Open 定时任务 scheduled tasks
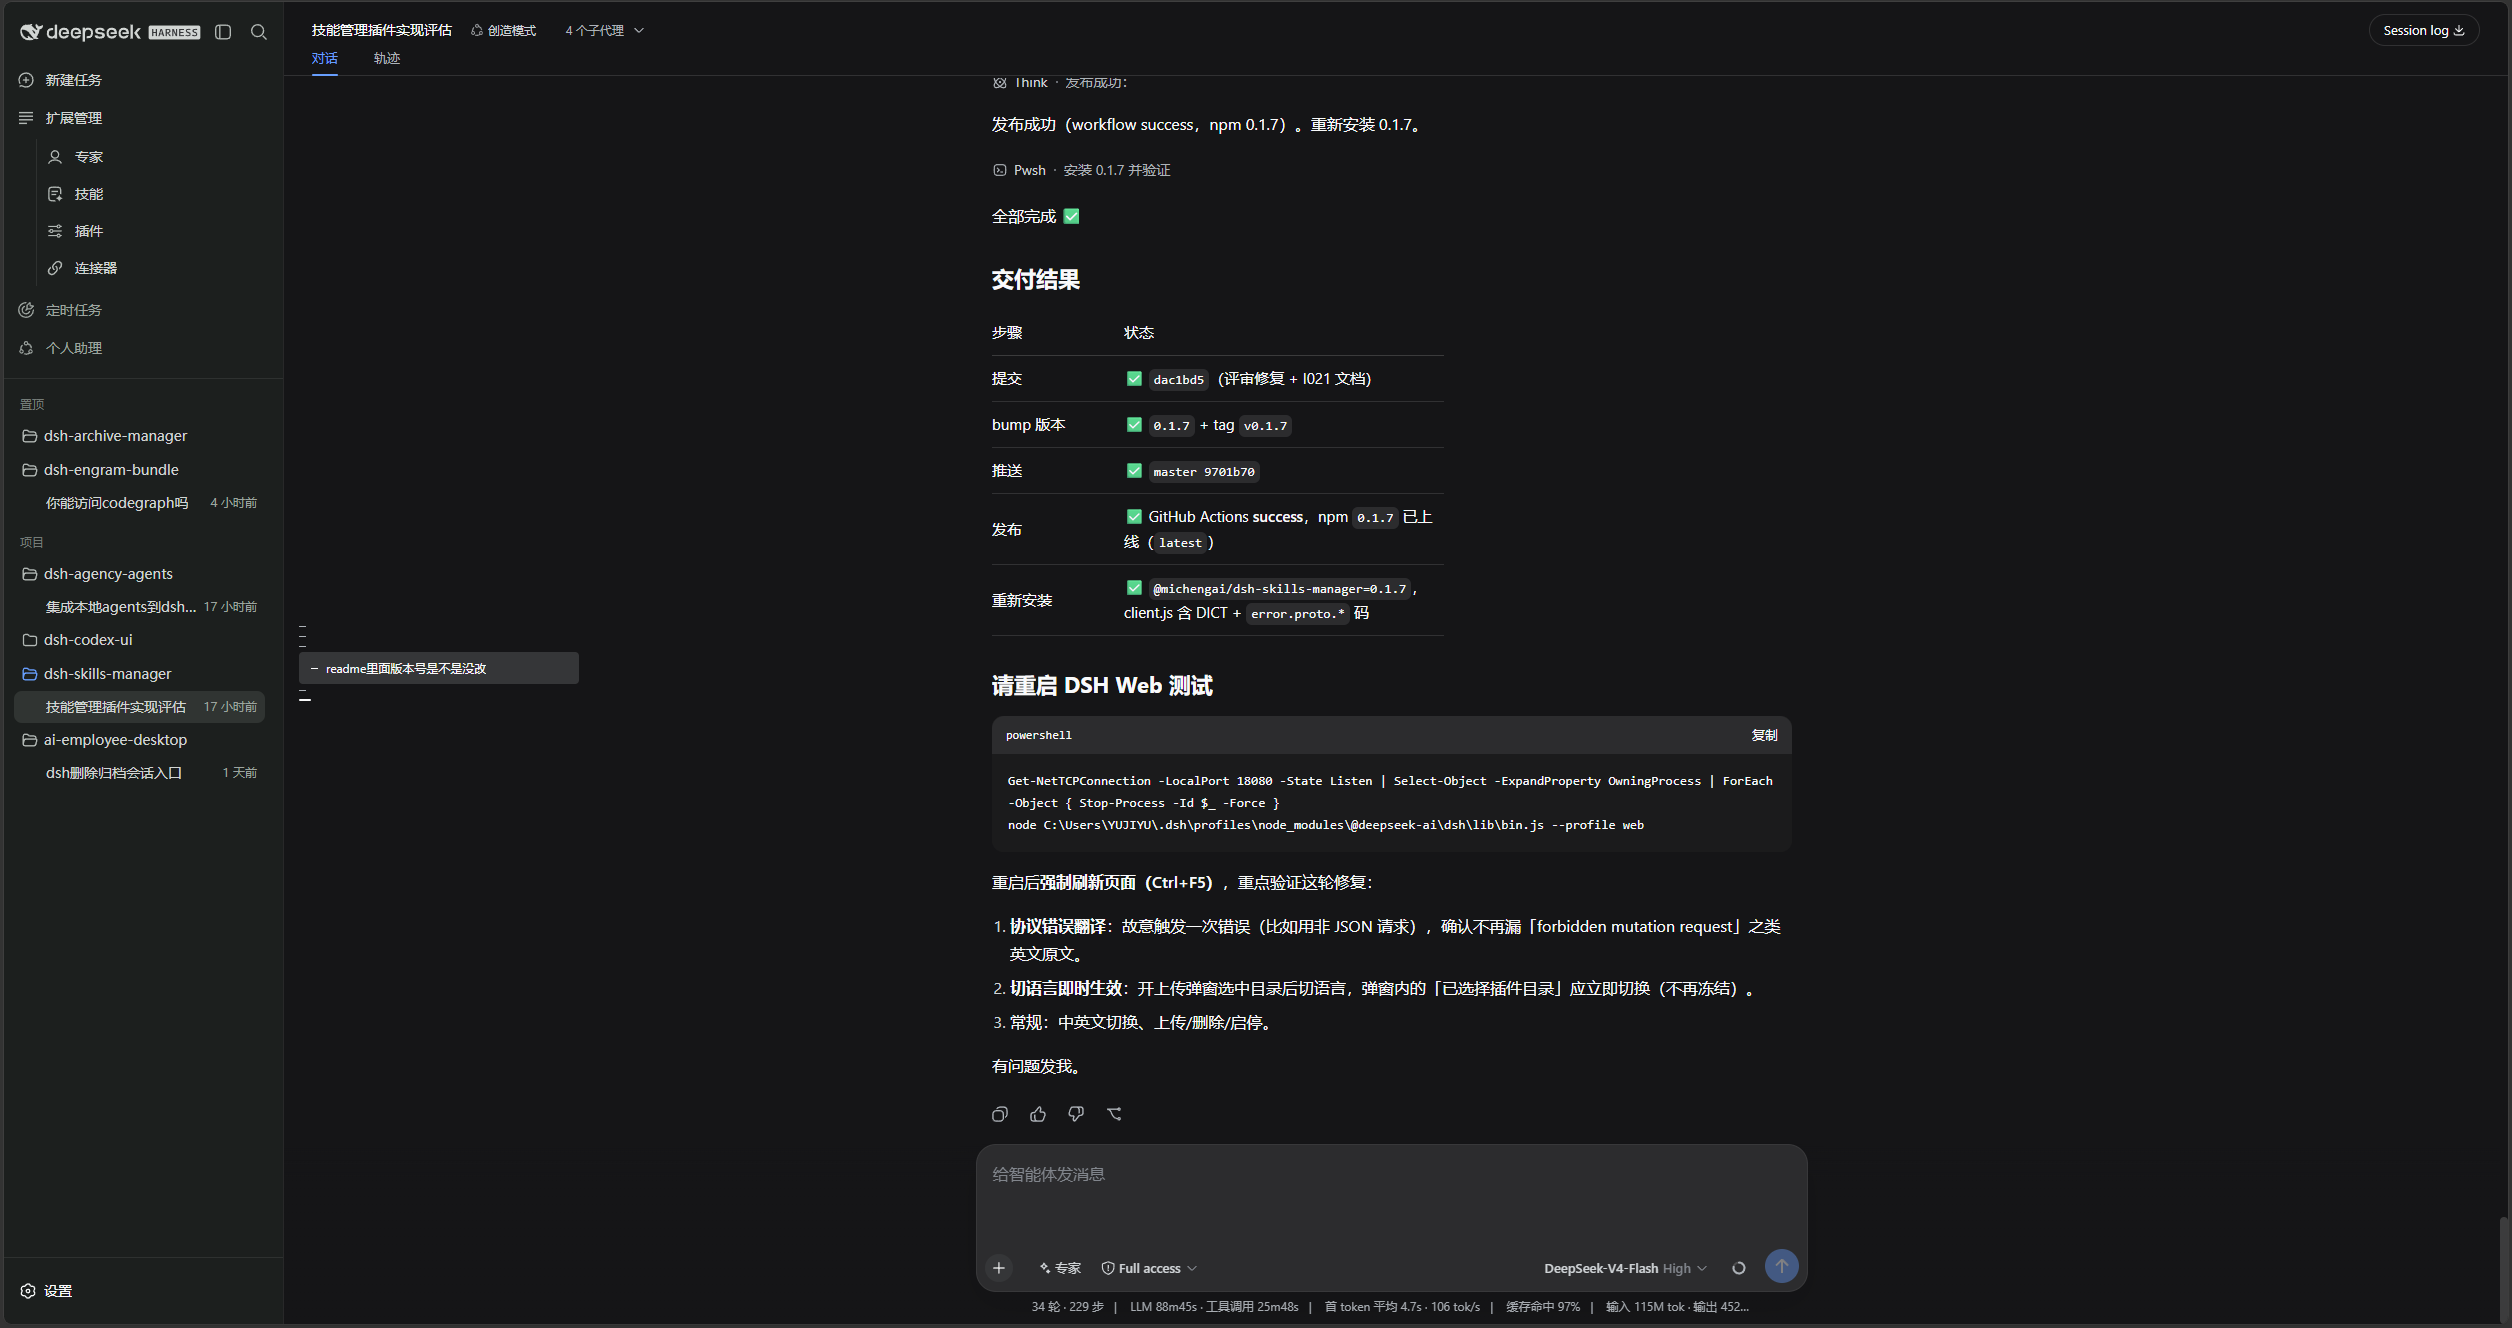 [73, 310]
